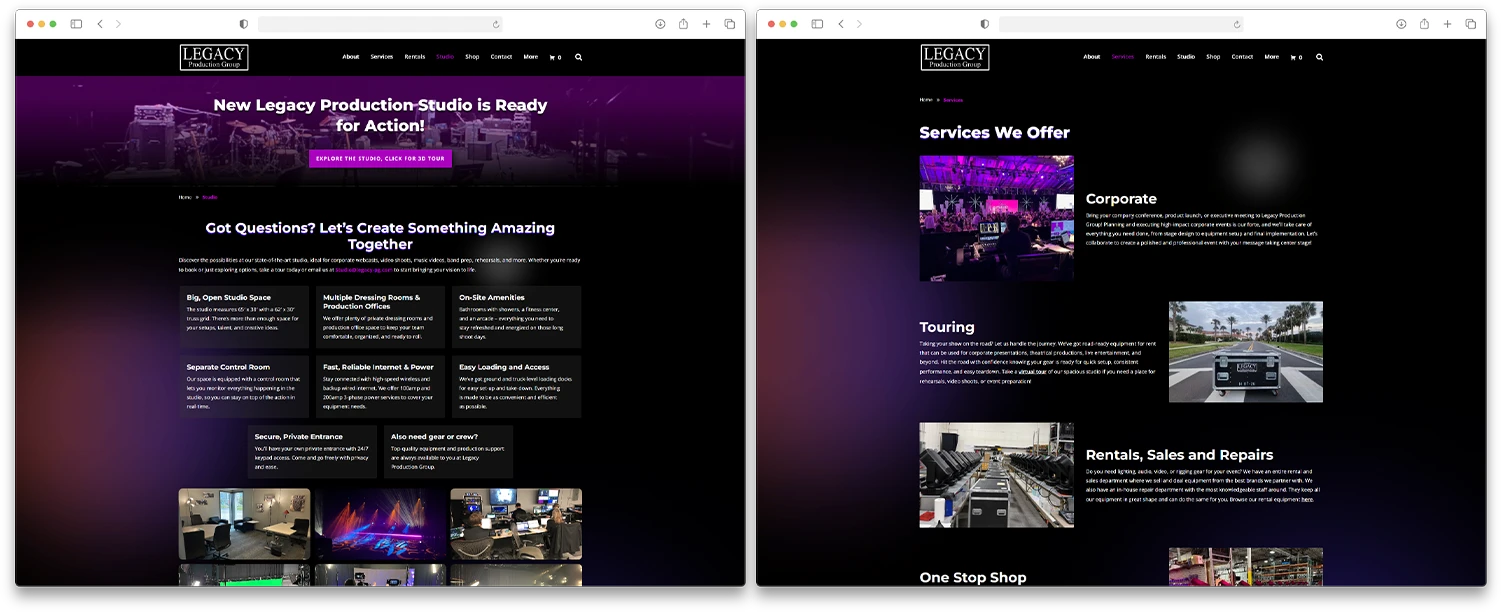This screenshot has height=612, width=1501.
Task: Show tab overview in the right Safari window
Action: point(1471,23)
